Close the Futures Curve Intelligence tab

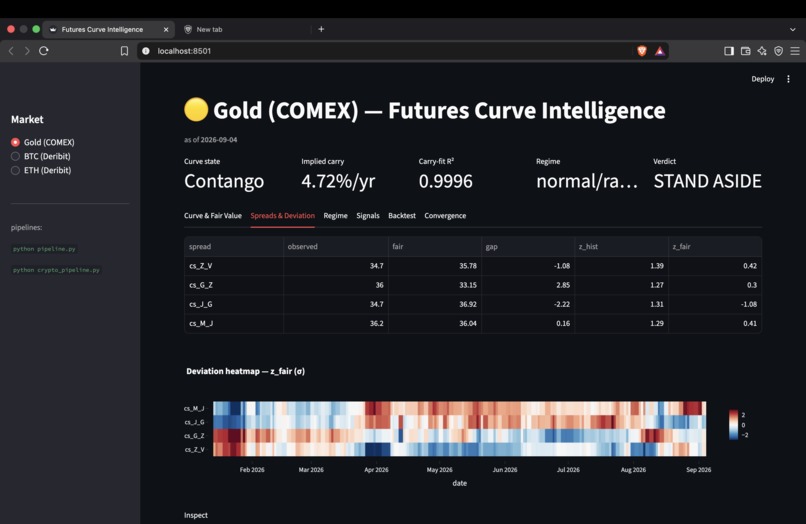[166, 29]
